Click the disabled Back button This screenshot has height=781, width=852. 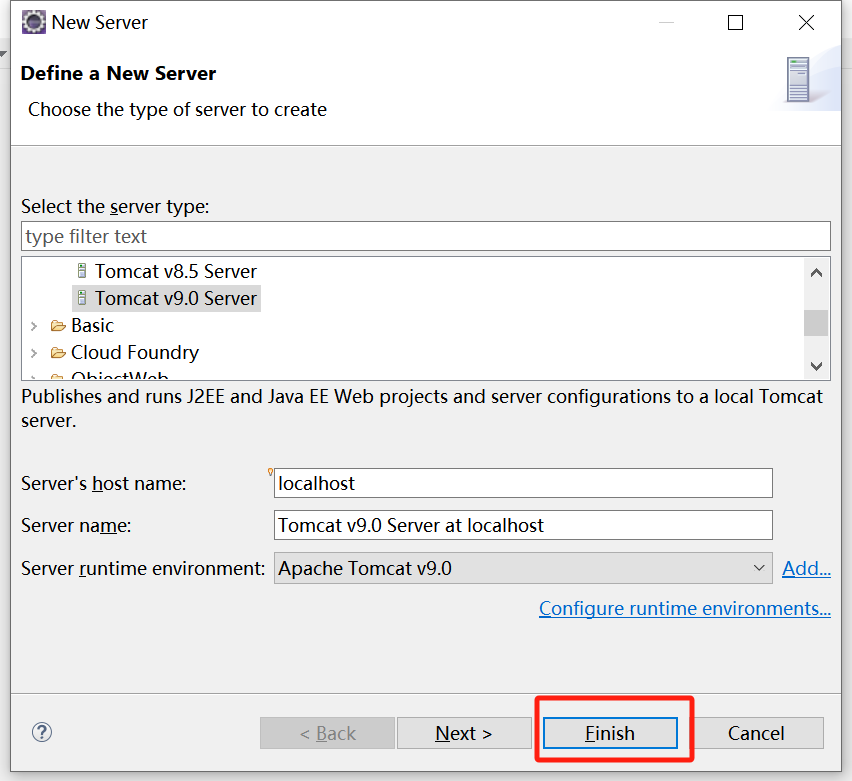click(x=327, y=733)
